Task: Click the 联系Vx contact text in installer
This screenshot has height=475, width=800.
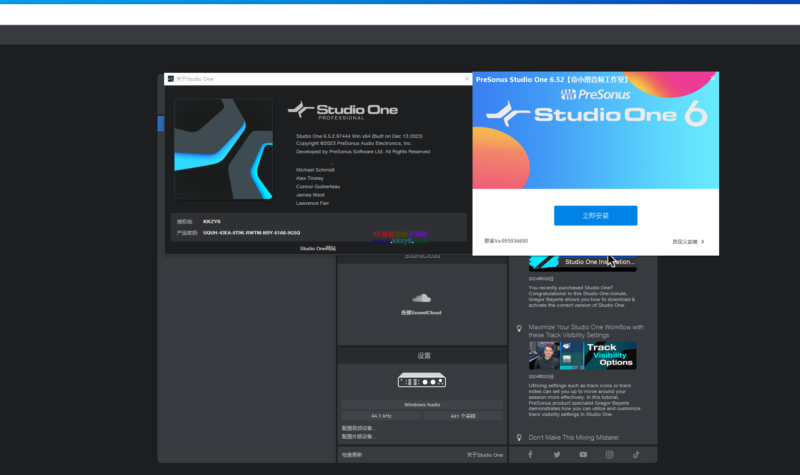Action: point(506,241)
